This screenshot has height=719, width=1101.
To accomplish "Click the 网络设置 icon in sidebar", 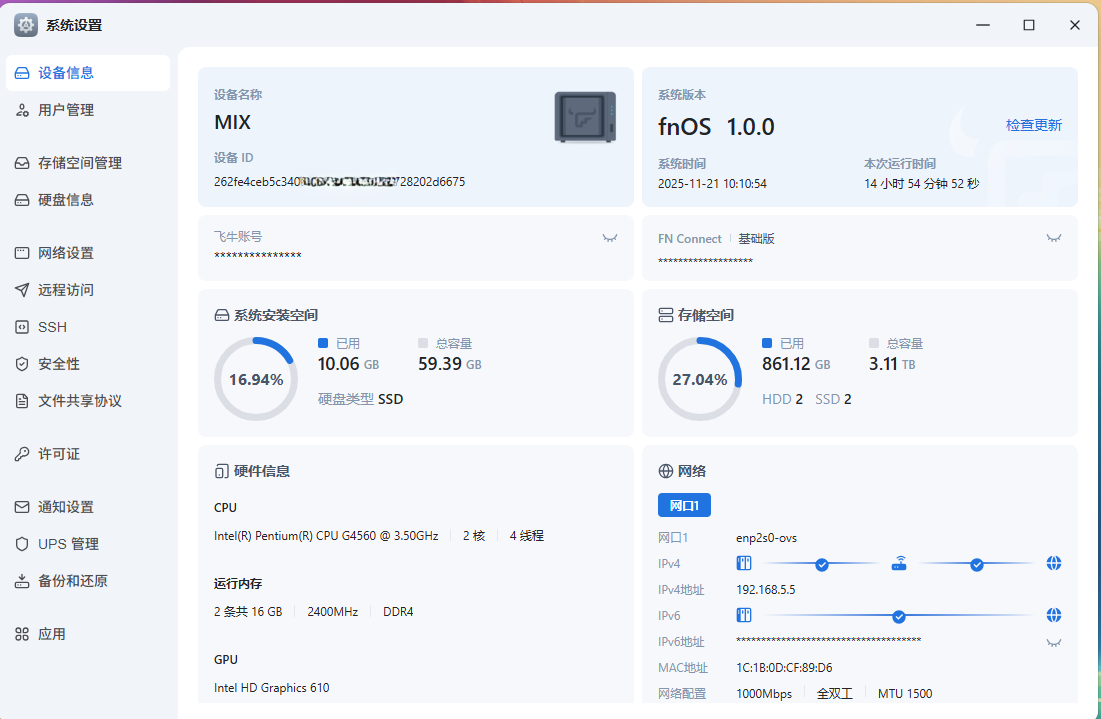I will click(x=22, y=253).
